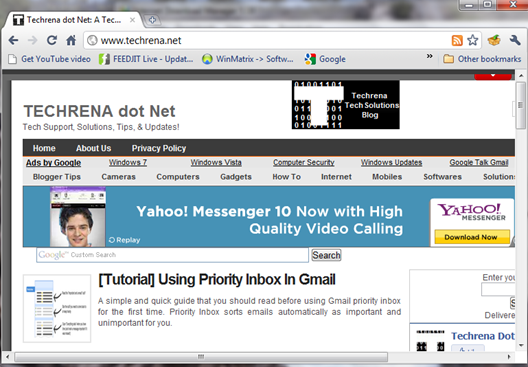Reload the page with the refresh icon

coord(52,40)
